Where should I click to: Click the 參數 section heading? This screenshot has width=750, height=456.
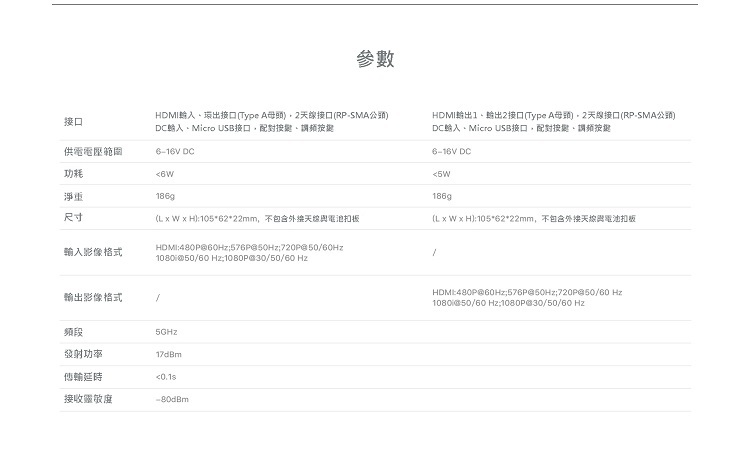(x=375, y=60)
